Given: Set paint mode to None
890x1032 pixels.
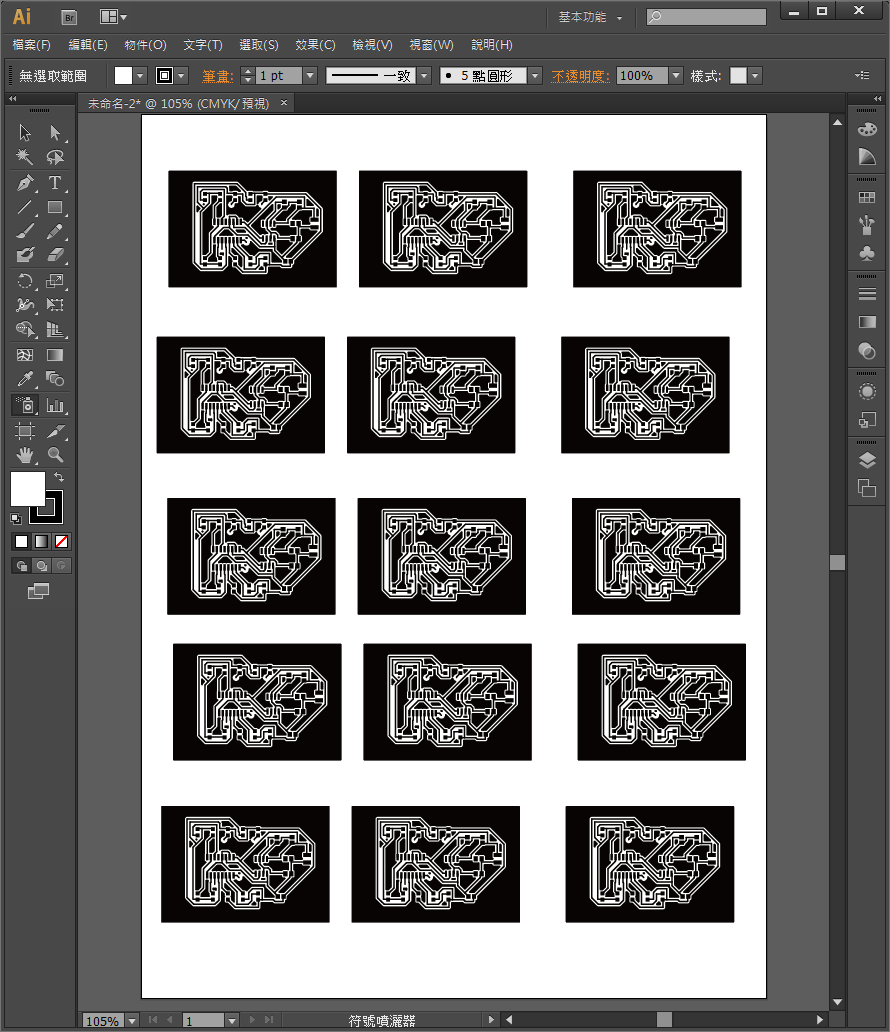Looking at the screenshot, I should point(62,541).
